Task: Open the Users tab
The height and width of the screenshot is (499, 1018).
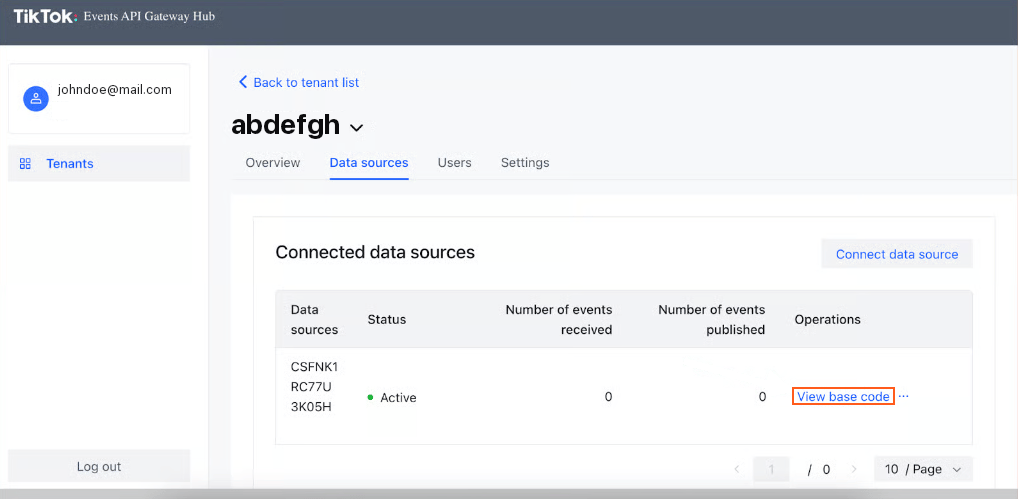Action: click(454, 162)
